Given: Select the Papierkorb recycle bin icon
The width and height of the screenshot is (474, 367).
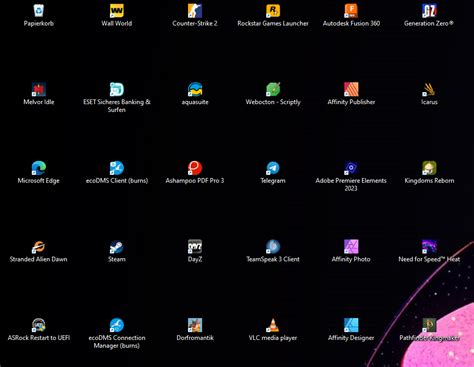Looking at the screenshot, I should tap(39, 11).
